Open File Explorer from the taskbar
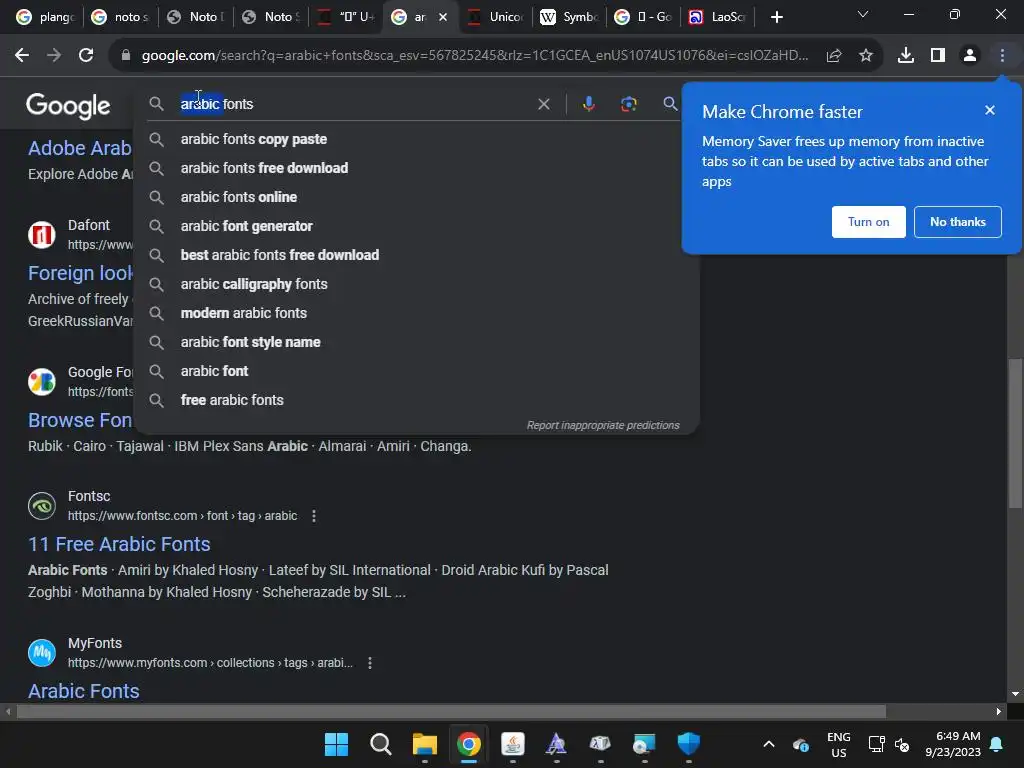Viewport: 1024px width, 768px height. [424, 744]
